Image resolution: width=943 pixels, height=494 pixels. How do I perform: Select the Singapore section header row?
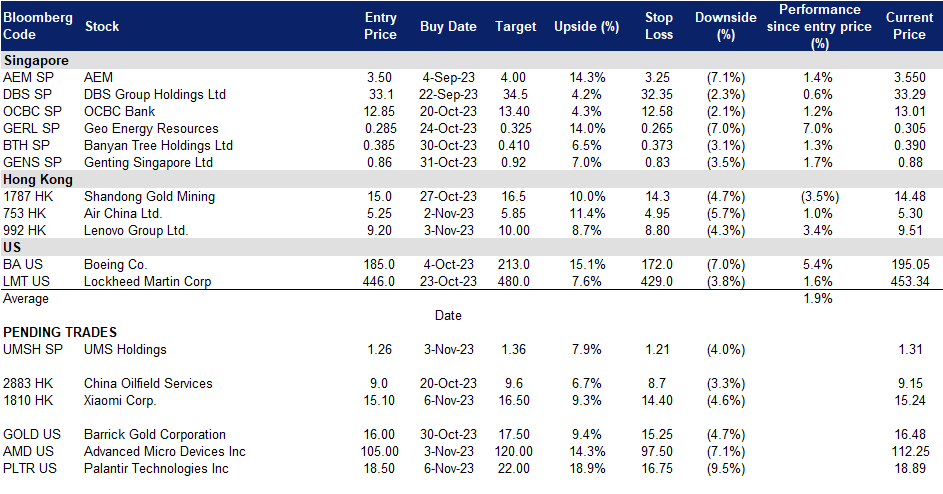(38, 60)
